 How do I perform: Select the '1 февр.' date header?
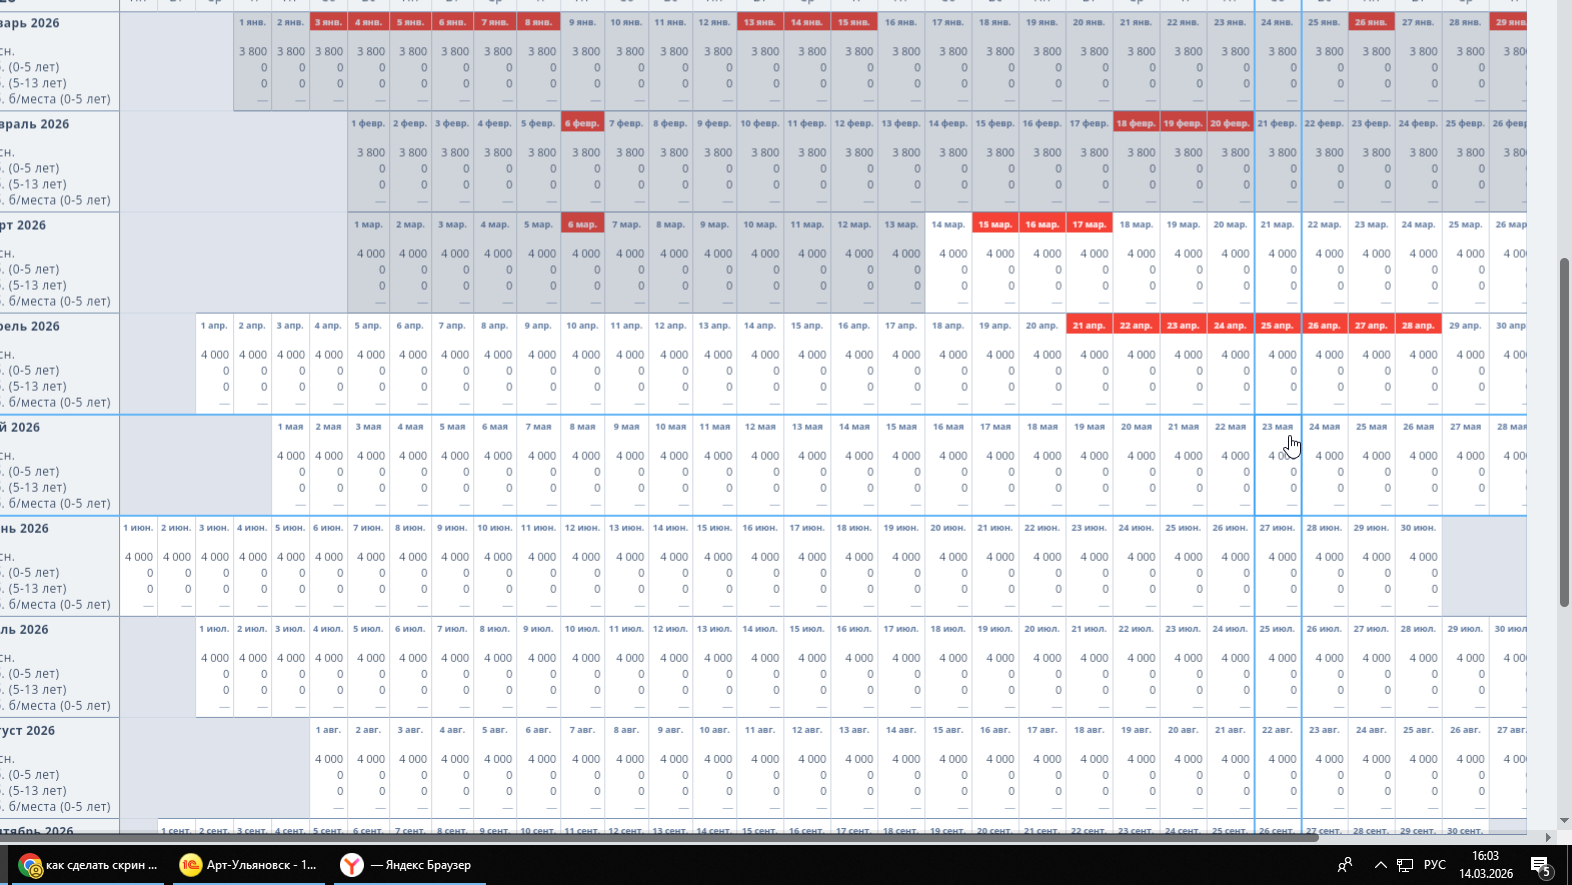pos(368,123)
